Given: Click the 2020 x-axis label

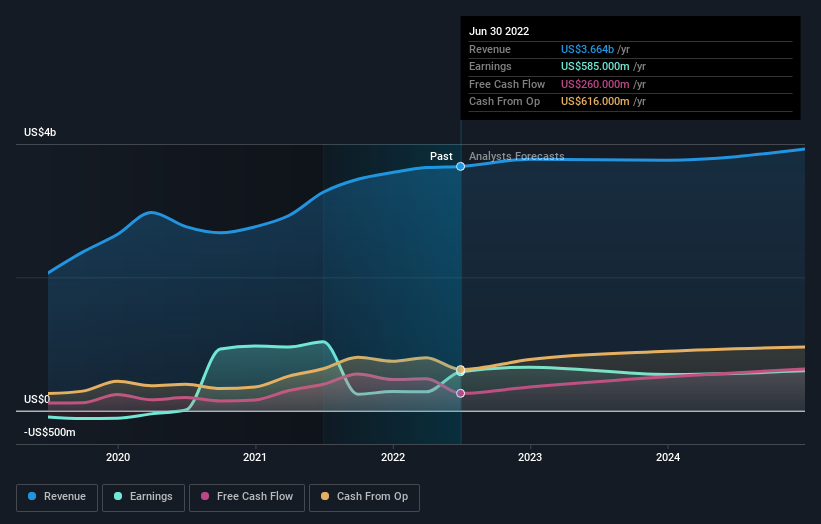Looking at the screenshot, I should pos(118,457).
